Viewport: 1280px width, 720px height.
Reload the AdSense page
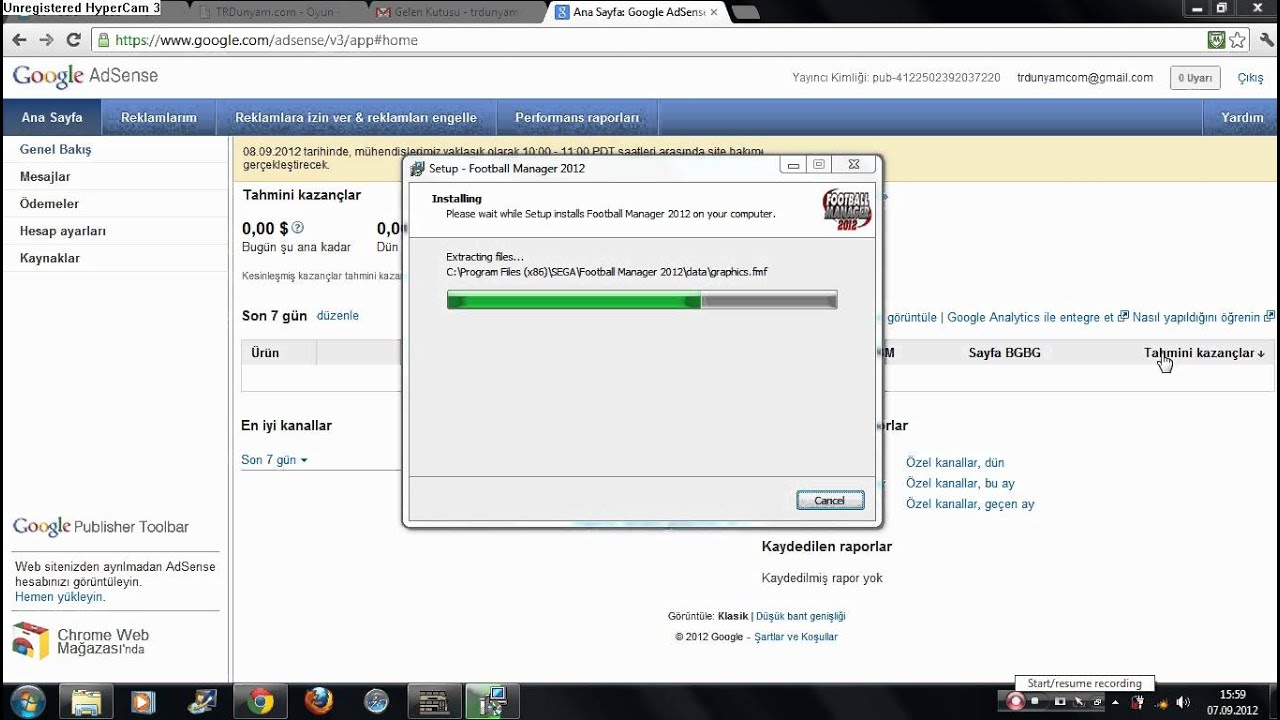(73, 40)
